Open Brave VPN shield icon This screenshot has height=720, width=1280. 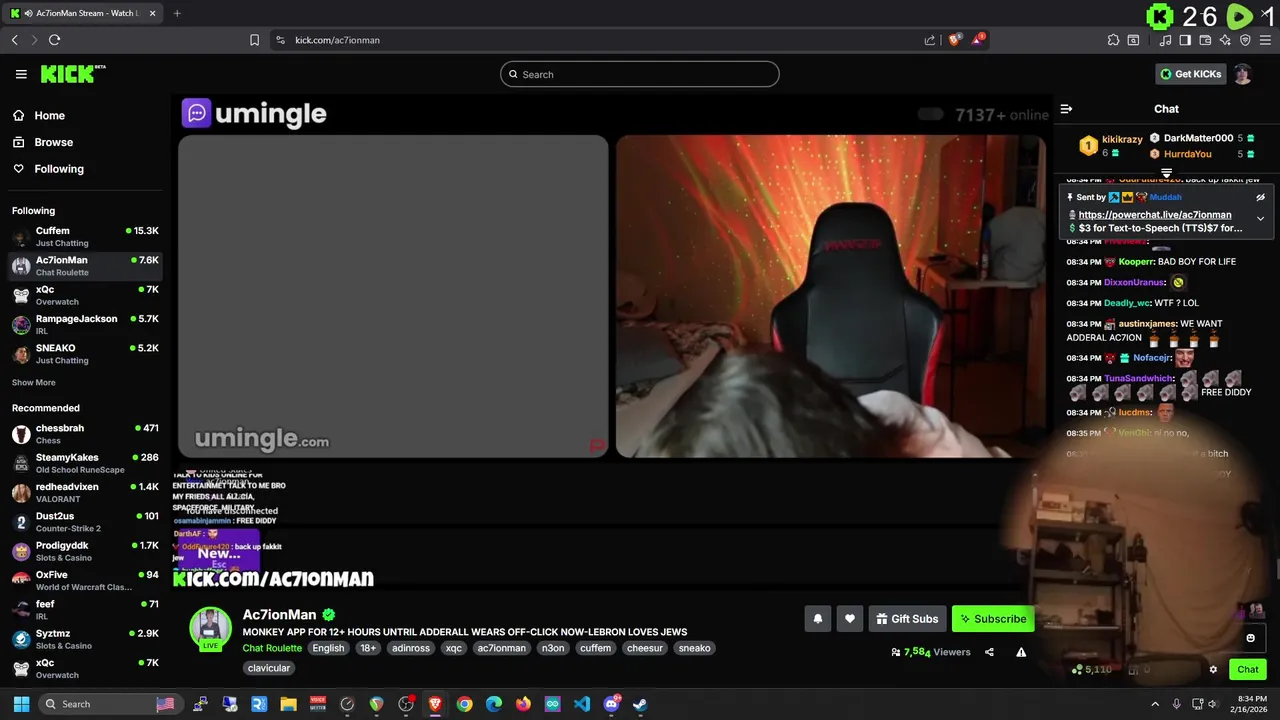pos(1245,40)
